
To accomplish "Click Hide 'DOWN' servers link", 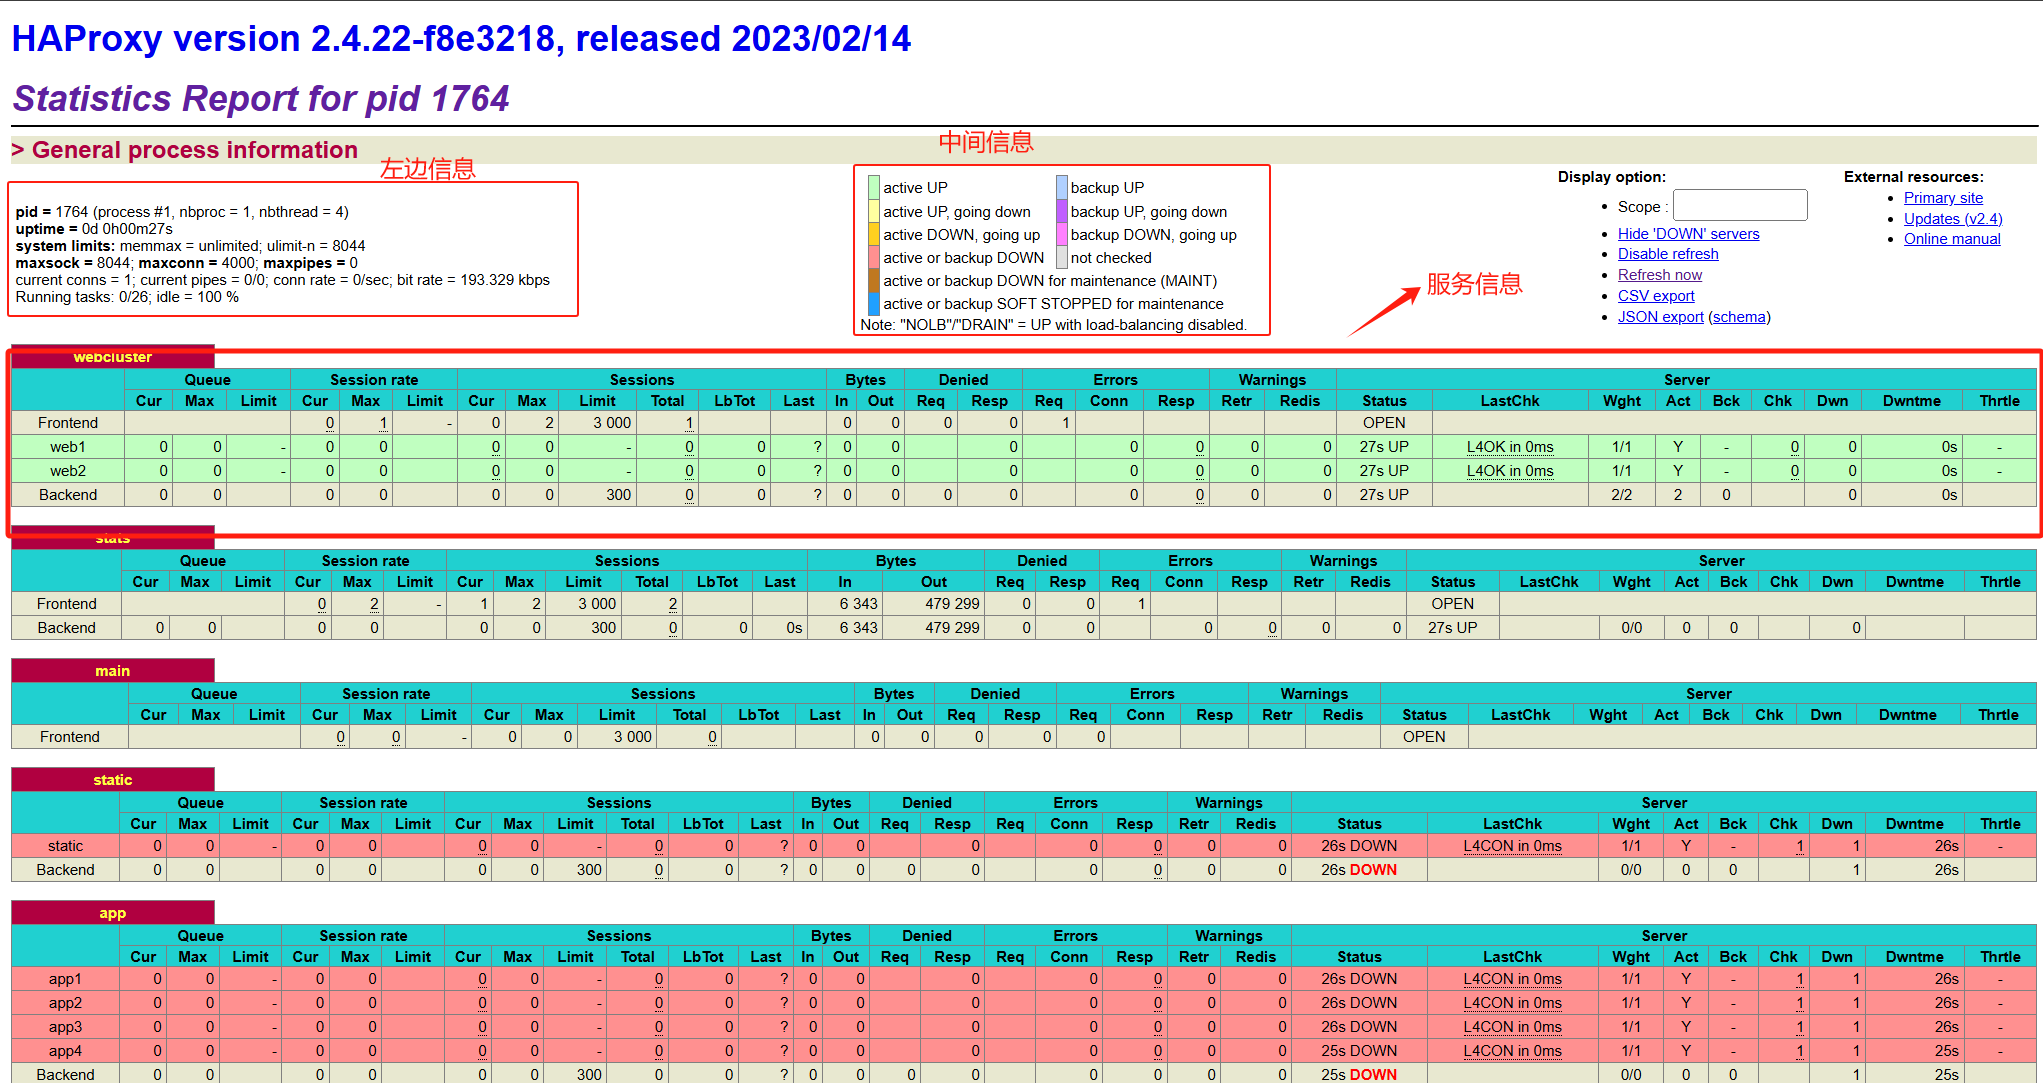I will pos(1688,234).
